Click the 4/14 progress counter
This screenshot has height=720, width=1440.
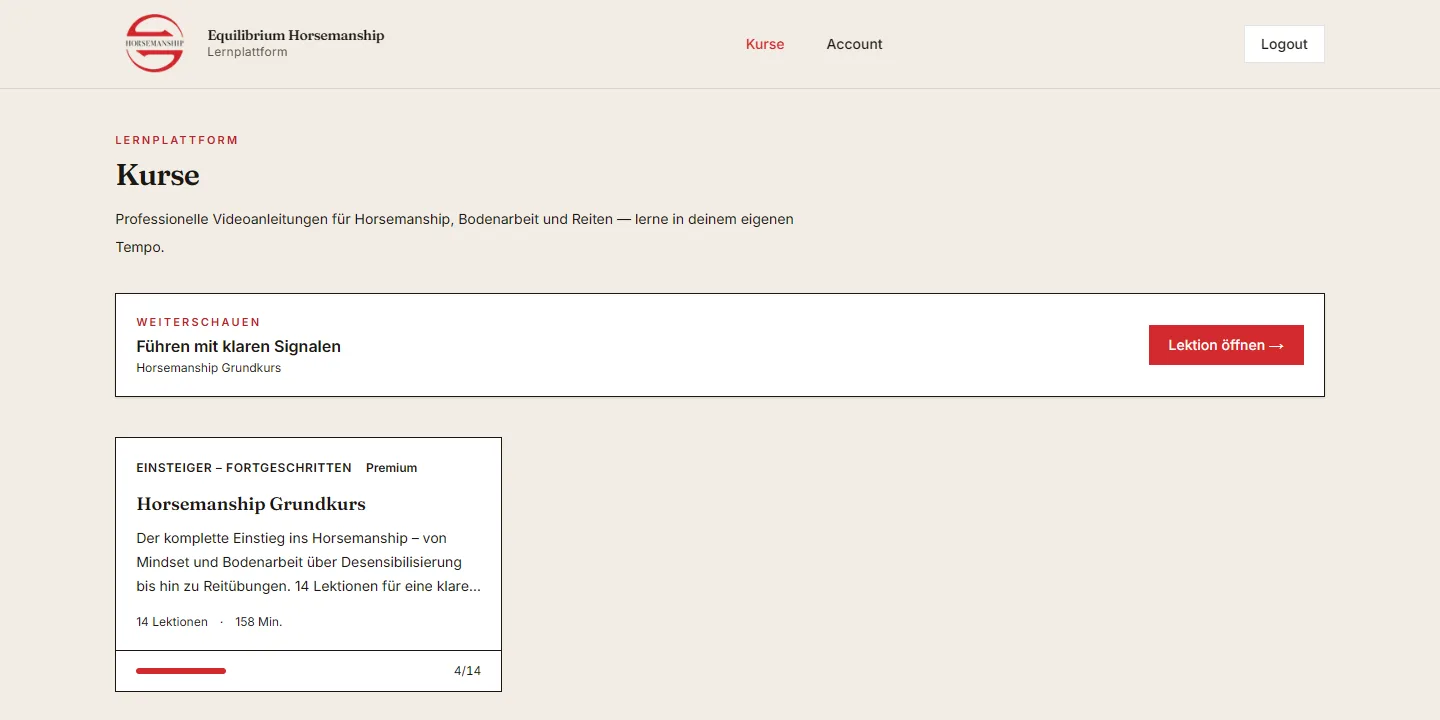467,671
